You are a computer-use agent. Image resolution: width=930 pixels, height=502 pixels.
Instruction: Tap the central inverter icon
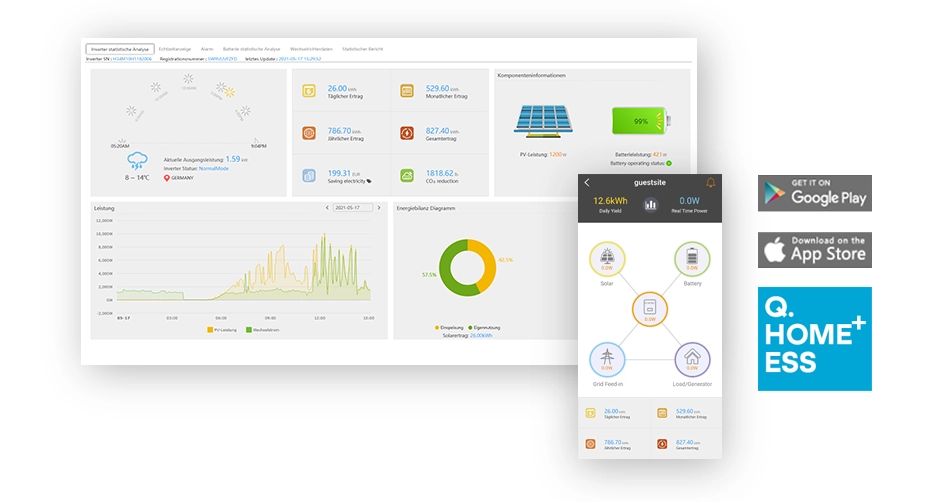(x=649, y=310)
